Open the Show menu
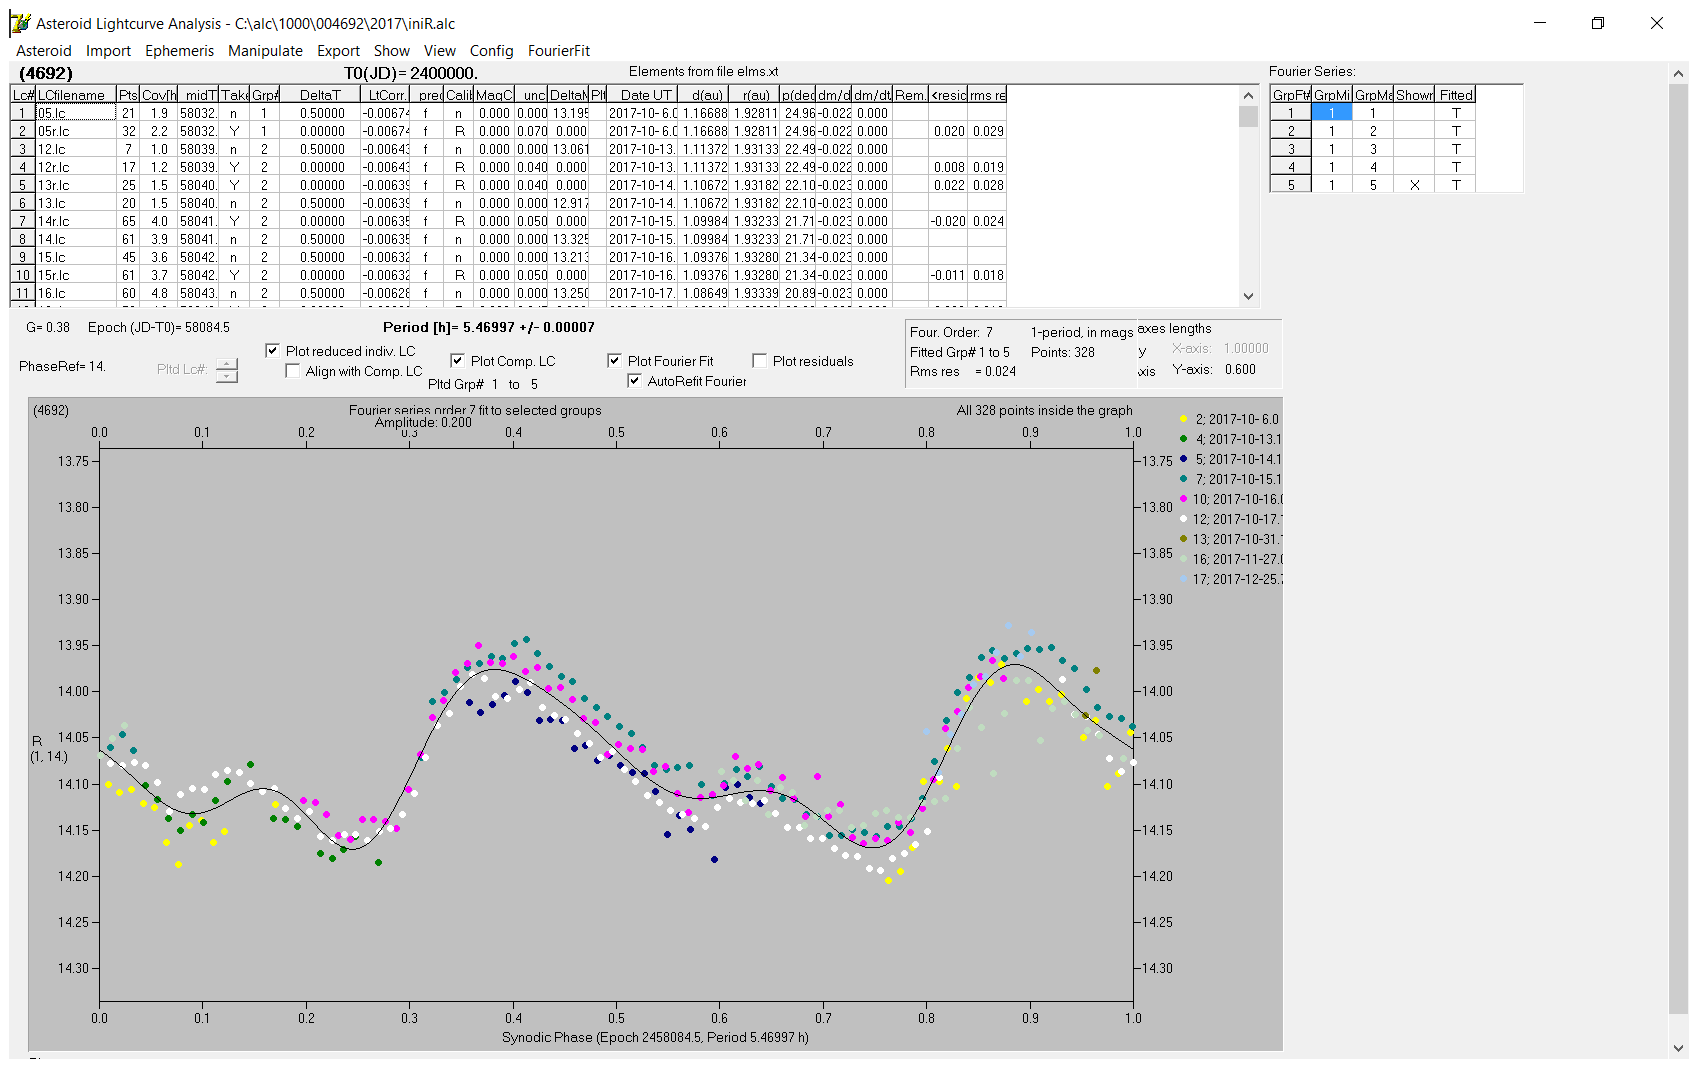The image size is (1698, 1068). (x=392, y=51)
